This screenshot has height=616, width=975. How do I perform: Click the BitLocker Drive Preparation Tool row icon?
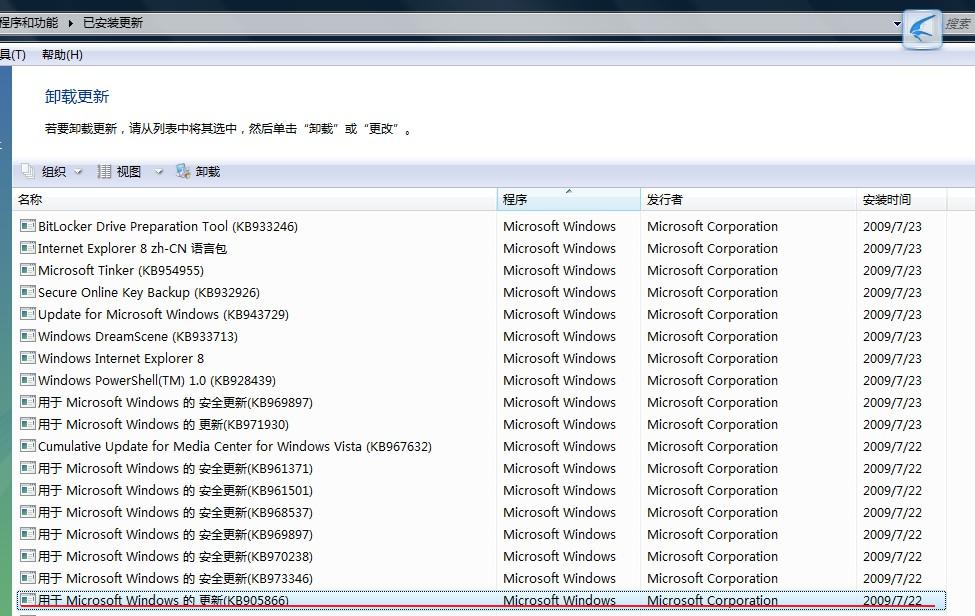tap(27, 226)
